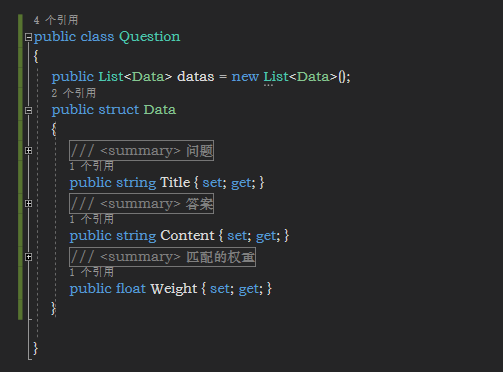Click the struct Data type name
Image resolution: width=503 pixels, height=372 pixels.
tap(160, 110)
